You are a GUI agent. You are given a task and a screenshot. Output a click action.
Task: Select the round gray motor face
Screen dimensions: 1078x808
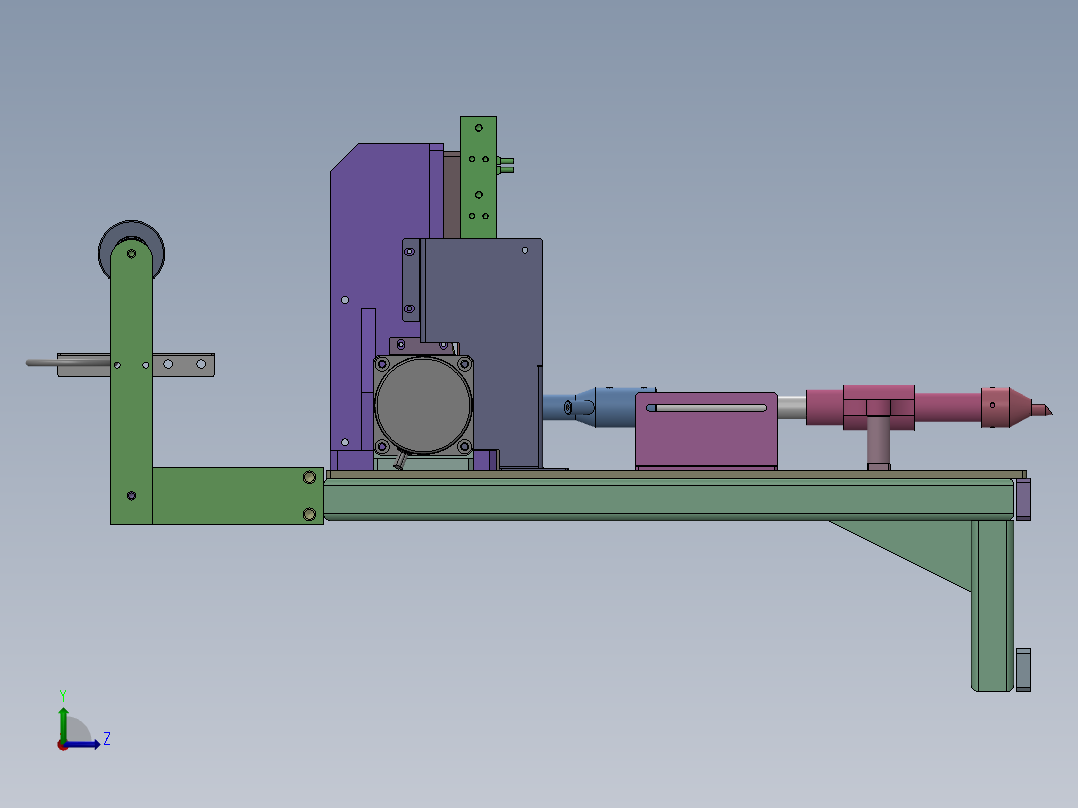(x=424, y=405)
